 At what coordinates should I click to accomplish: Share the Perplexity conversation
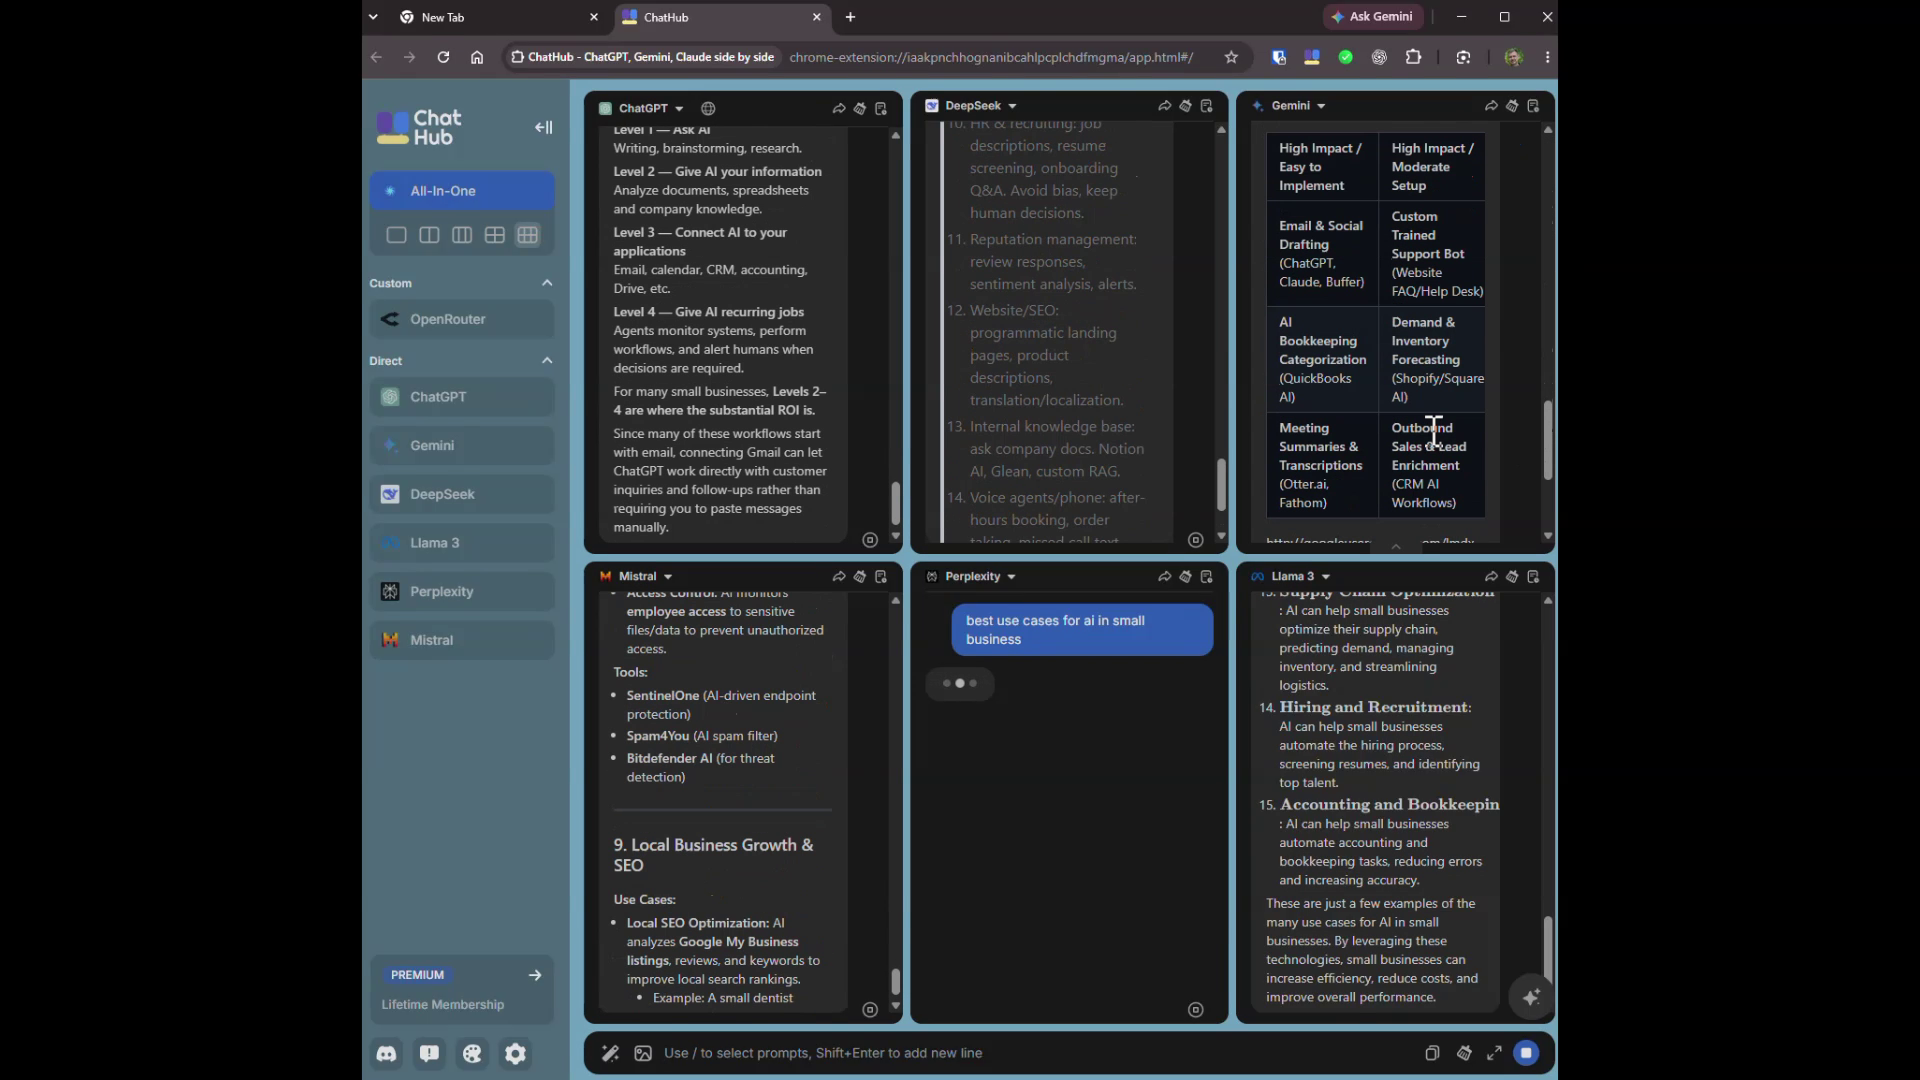[x=1164, y=576]
